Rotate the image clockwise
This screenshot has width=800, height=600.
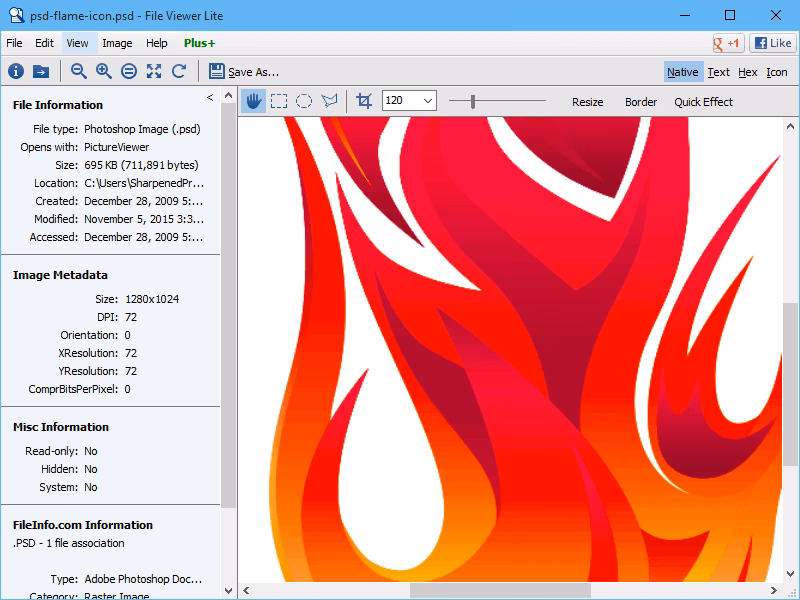[179, 71]
